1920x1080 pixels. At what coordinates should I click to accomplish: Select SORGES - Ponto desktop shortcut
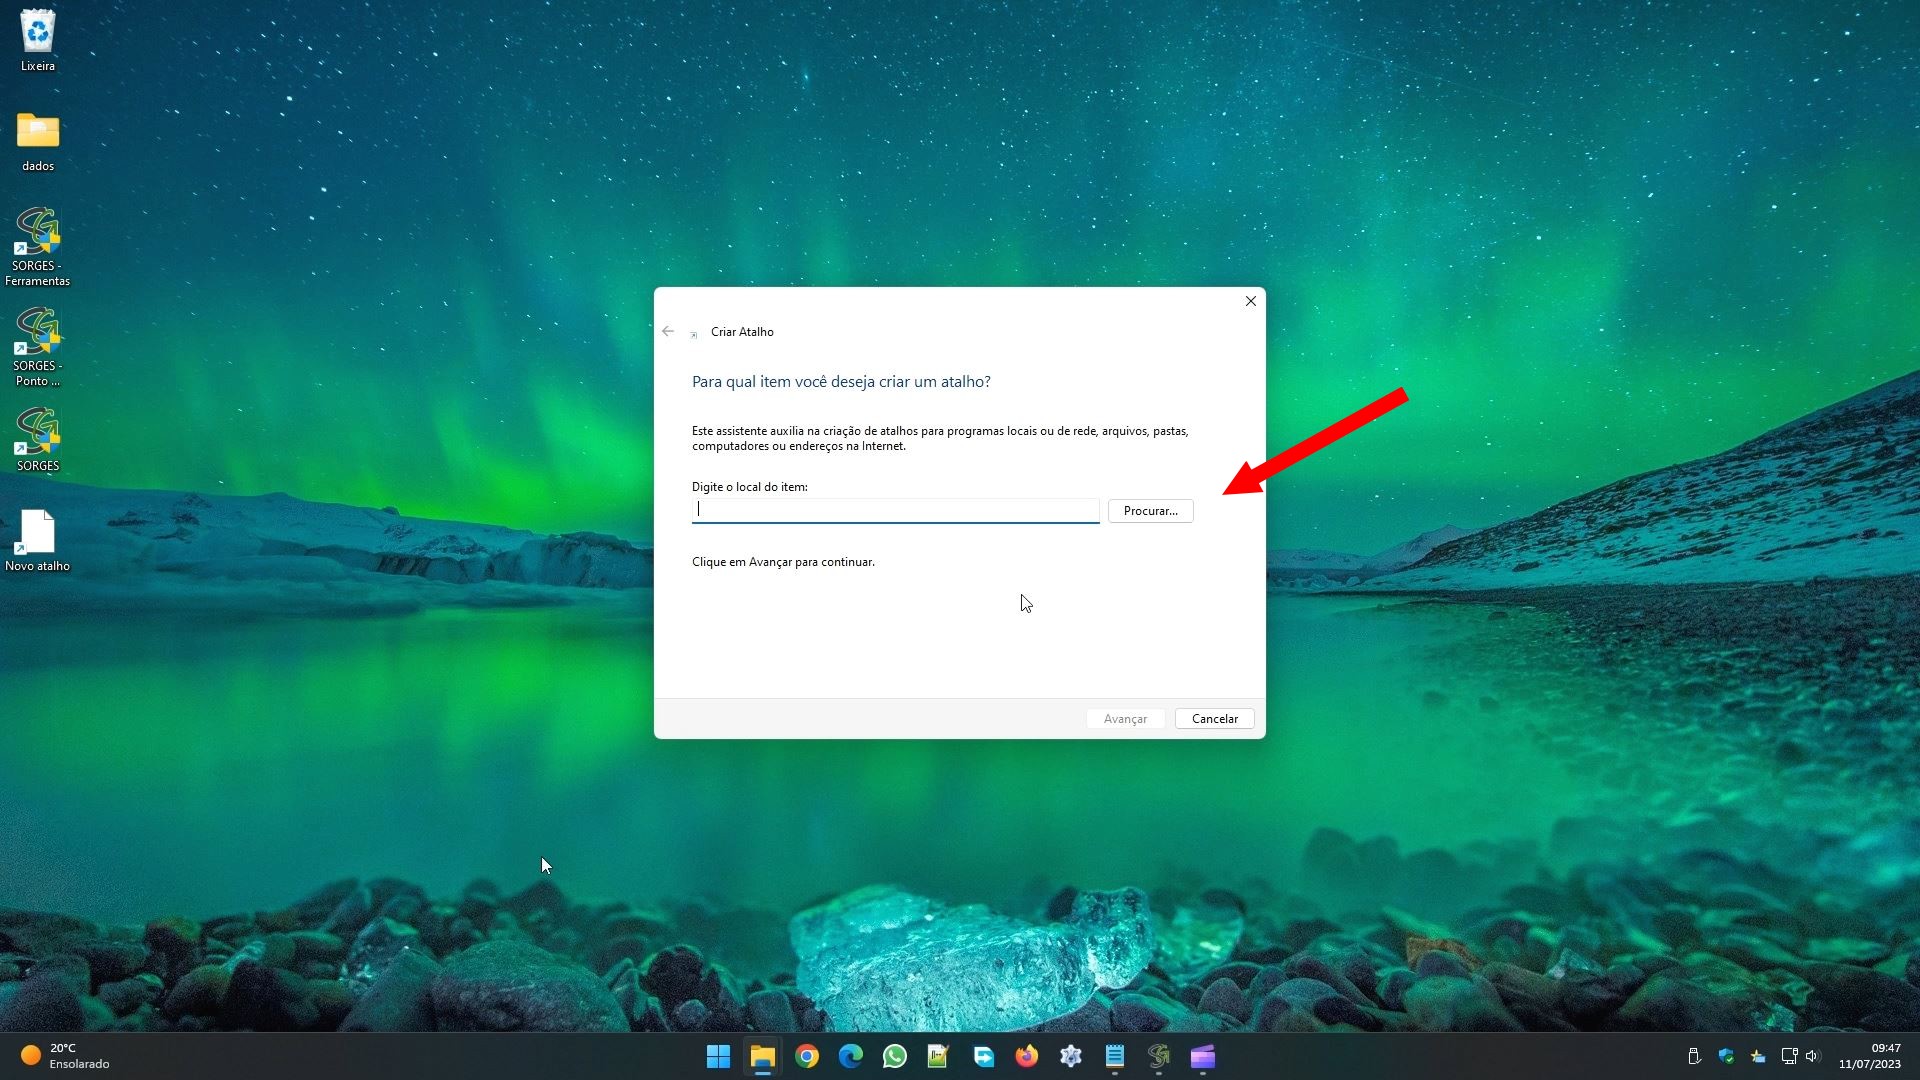tap(38, 346)
